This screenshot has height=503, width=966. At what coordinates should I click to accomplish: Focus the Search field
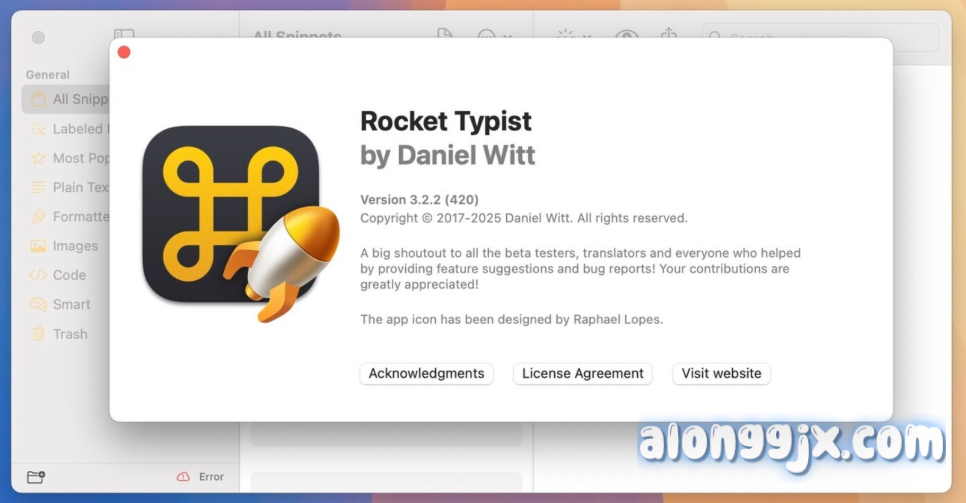[x=820, y=38]
